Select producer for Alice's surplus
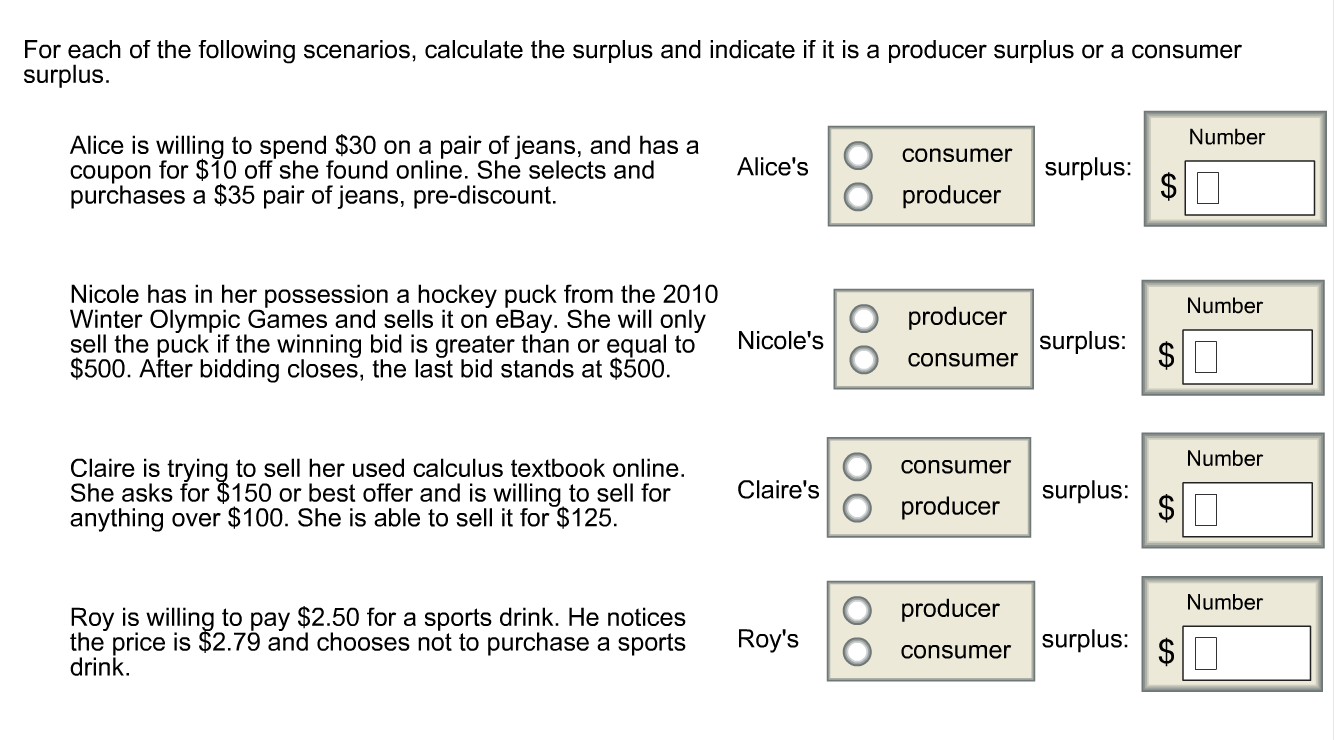The width and height of the screenshot is (1334, 740). pyautogui.click(x=858, y=196)
